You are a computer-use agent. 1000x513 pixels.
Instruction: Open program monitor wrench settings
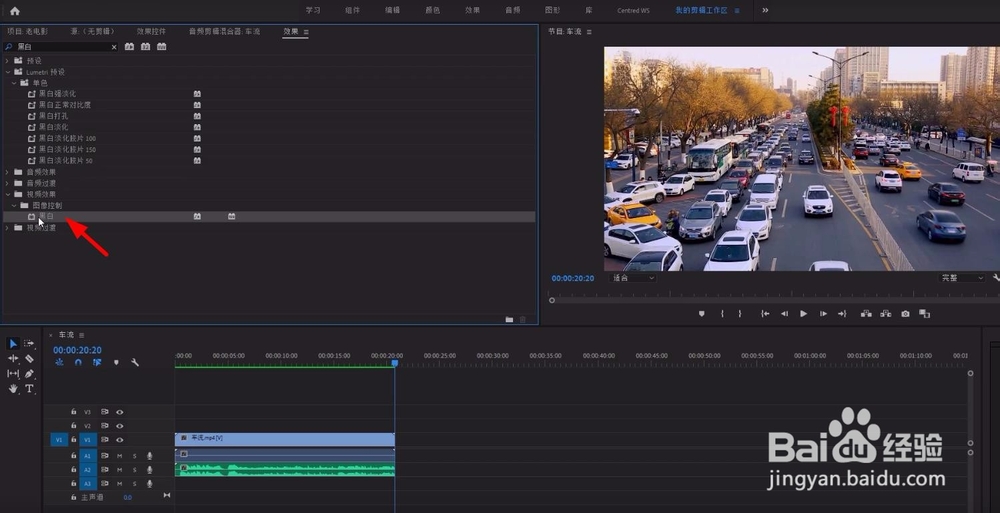tap(996, 278)
